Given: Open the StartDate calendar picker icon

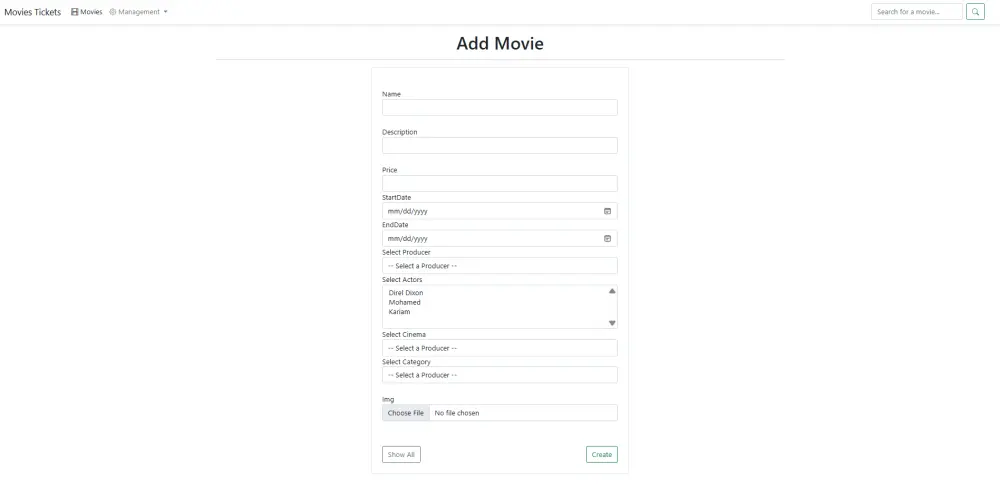Looking at the screenshot, I should (607, 211).
